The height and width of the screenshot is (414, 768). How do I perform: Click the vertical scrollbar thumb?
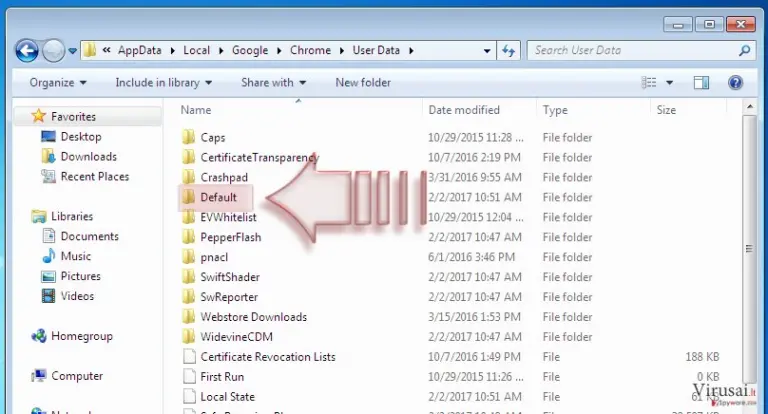tap(749, 249)
